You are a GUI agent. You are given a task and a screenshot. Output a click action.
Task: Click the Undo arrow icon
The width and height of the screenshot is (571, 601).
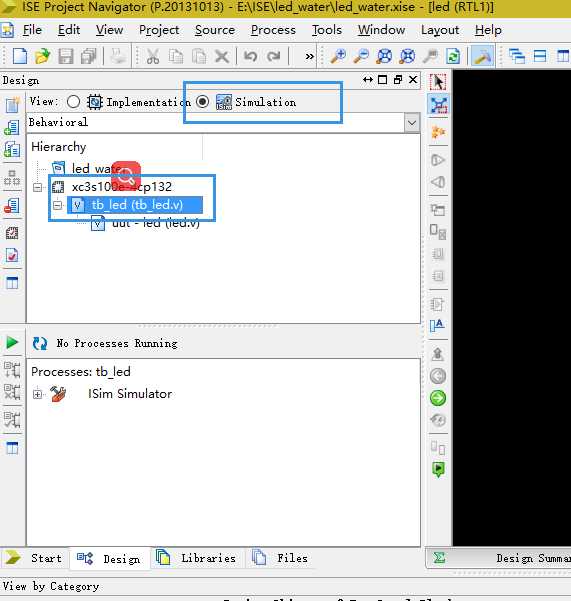click(251, 56)
